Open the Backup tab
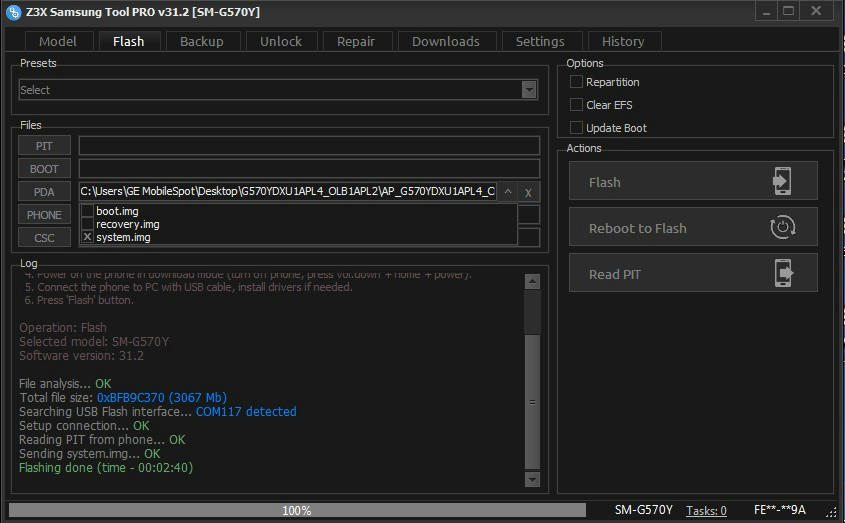Screen dimensions: 845x523 coord(202,42)
